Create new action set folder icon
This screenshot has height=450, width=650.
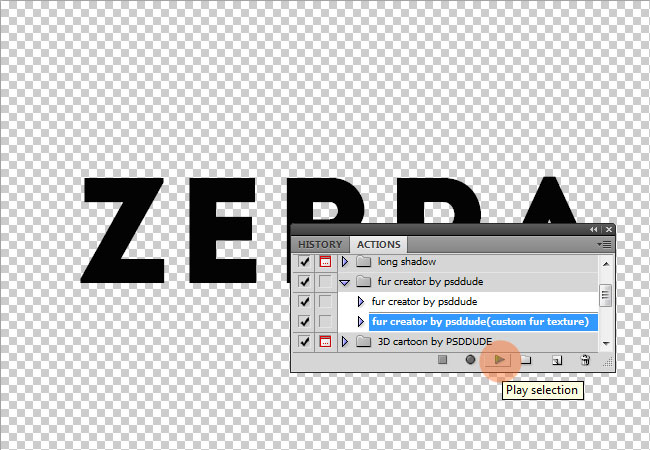526,360
